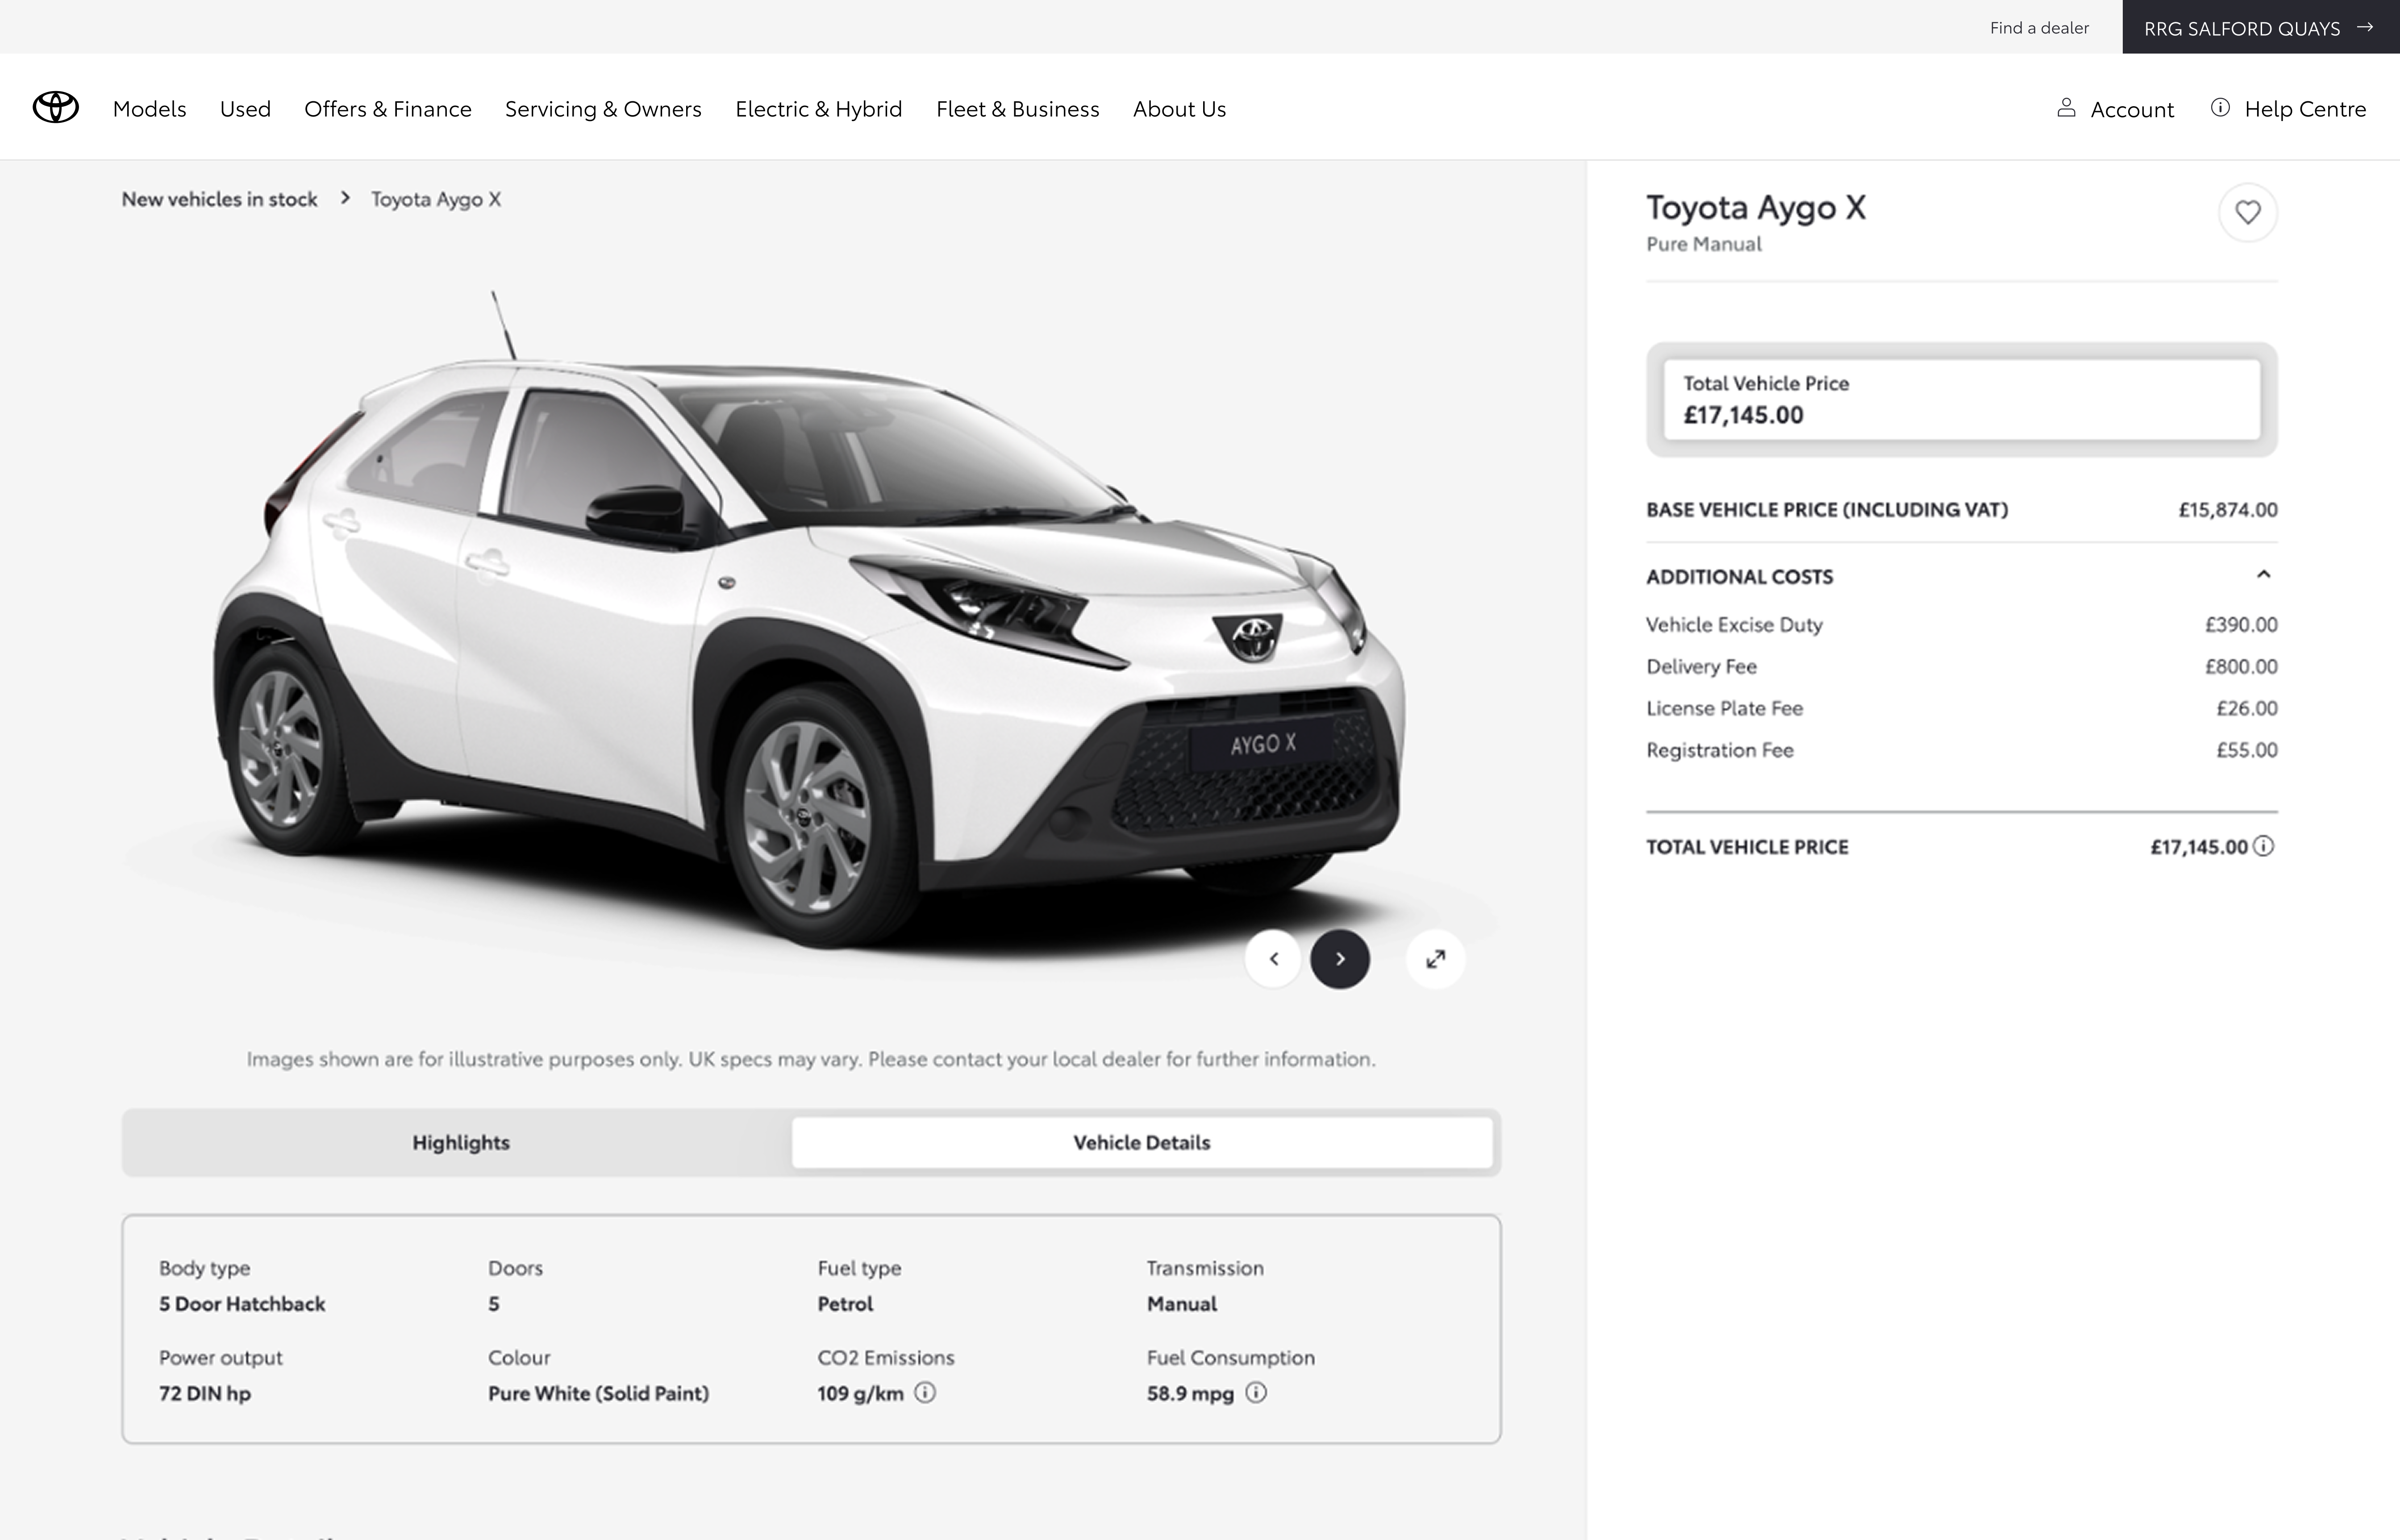Open the Models menu
The height and width of the screenshot is (1540, 2400).
pos(149,108)
